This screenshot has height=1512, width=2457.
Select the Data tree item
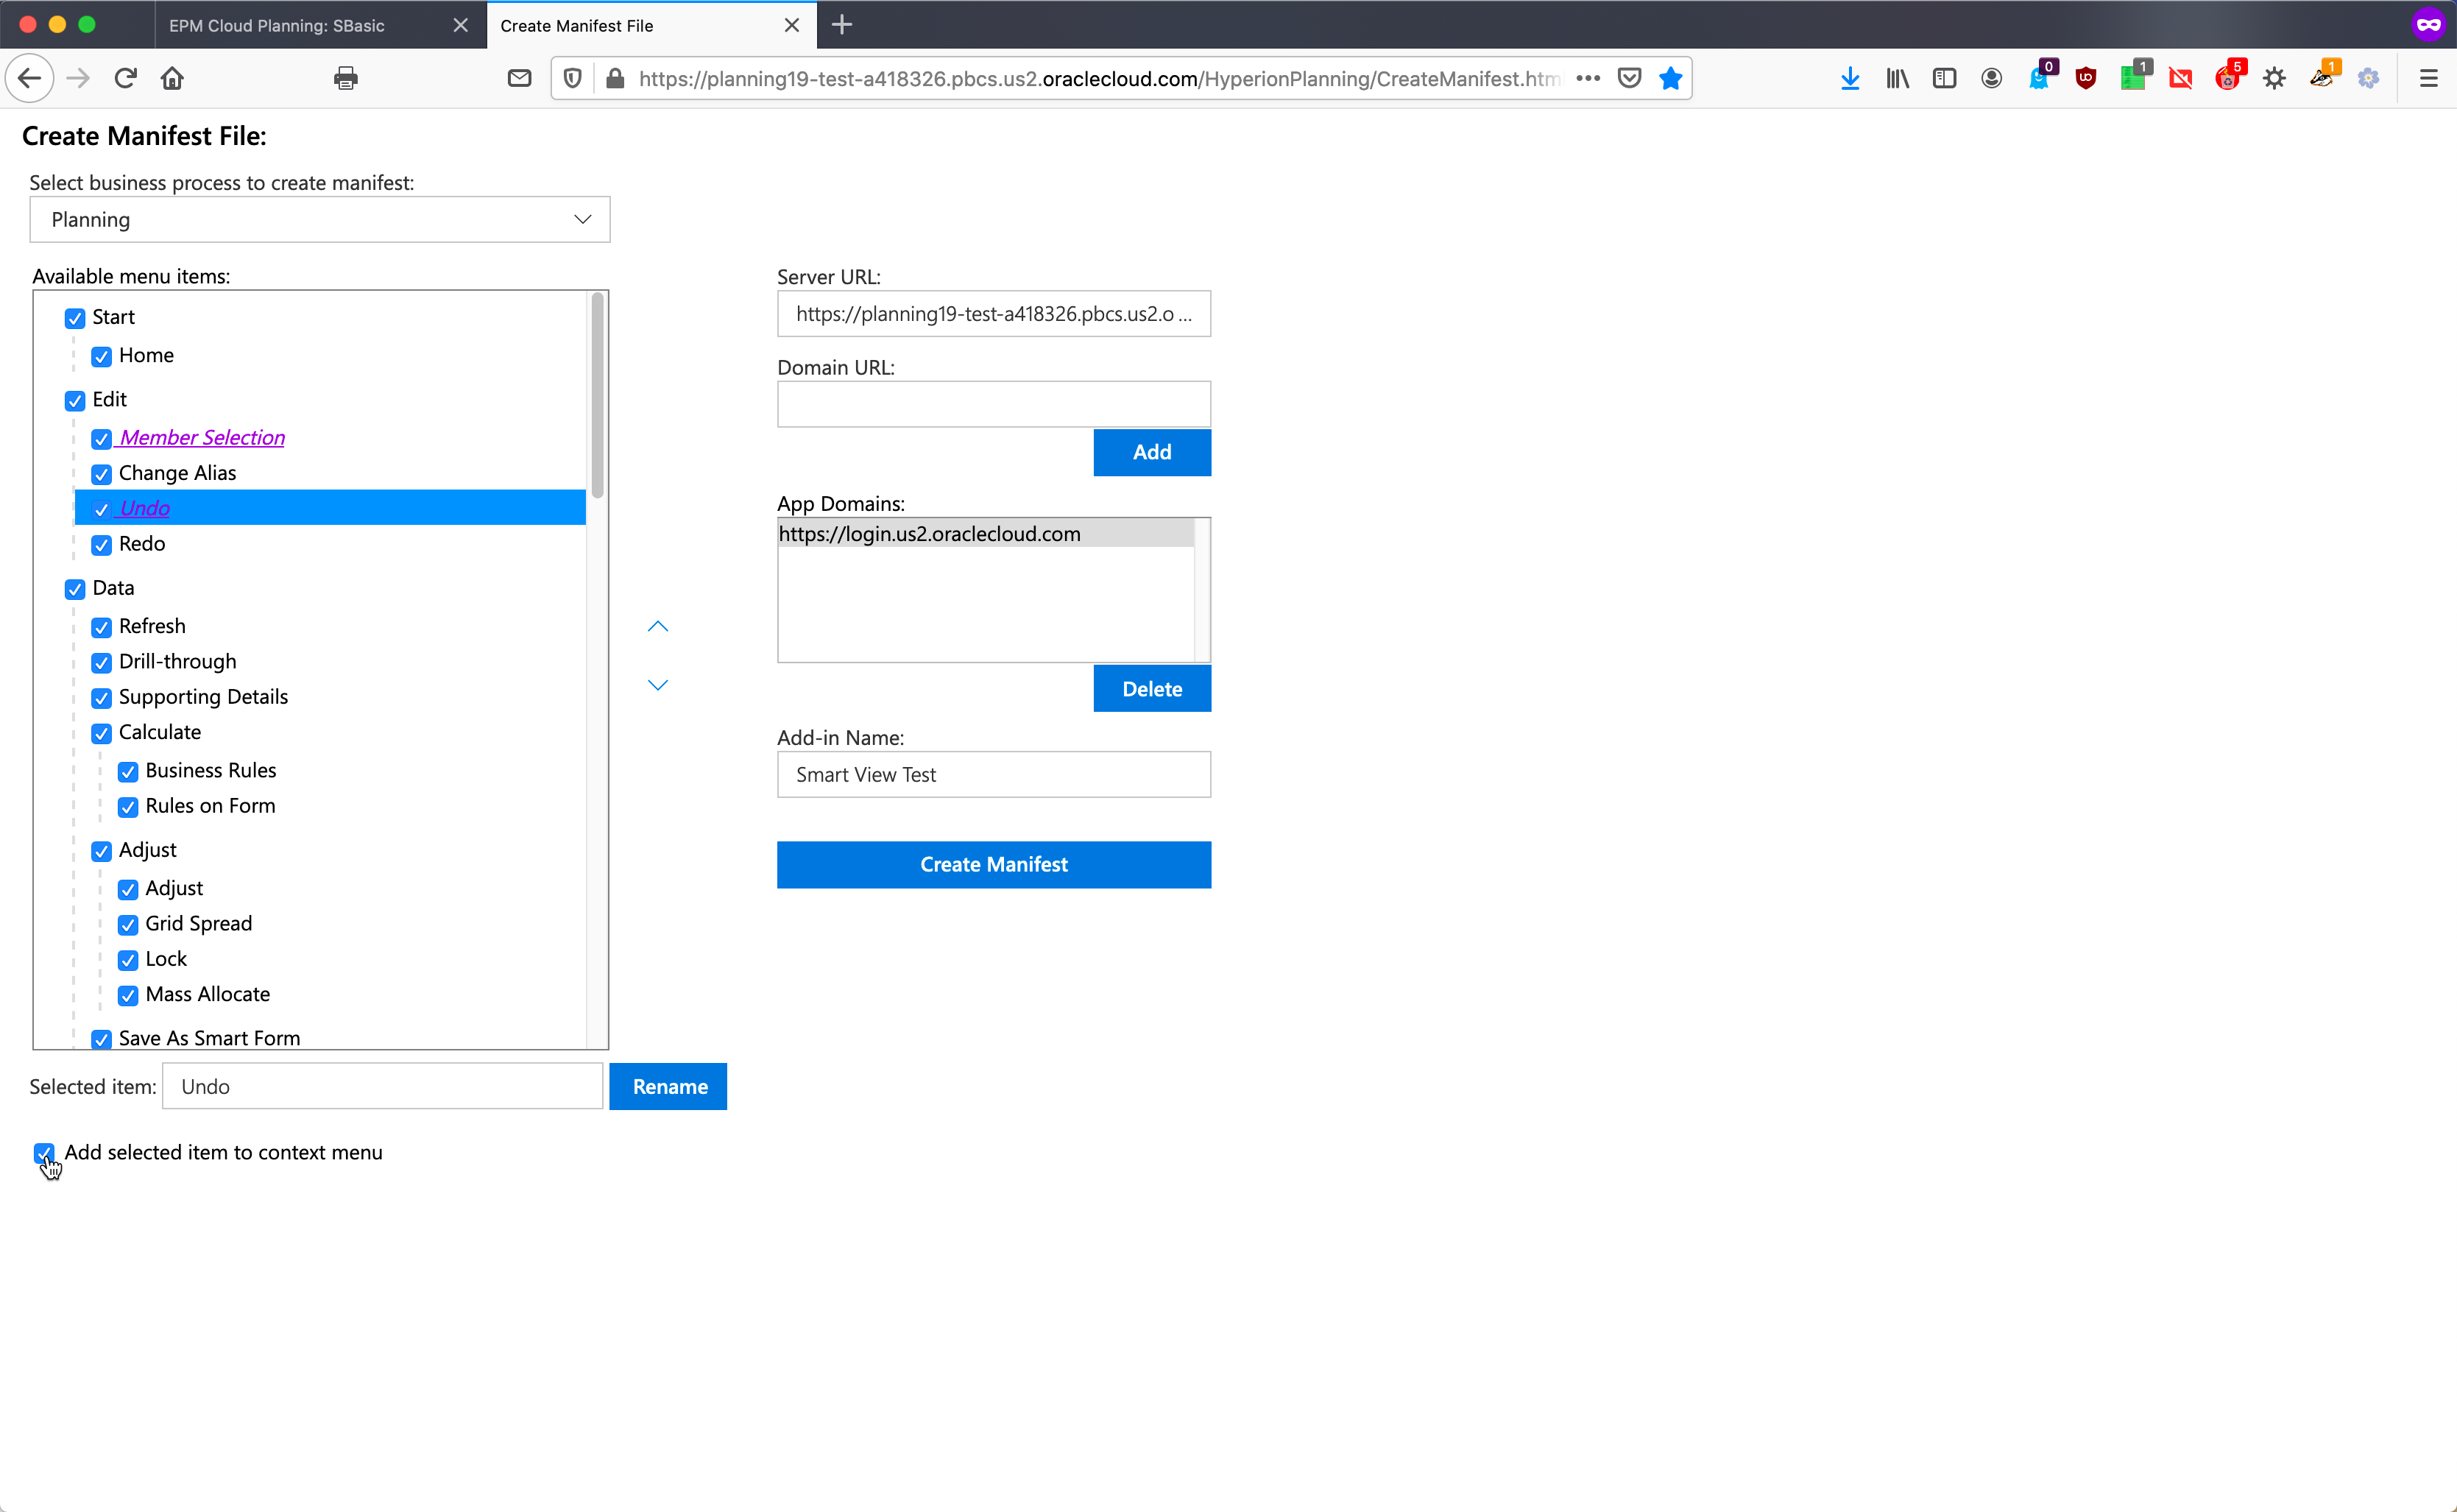point(113,588)
